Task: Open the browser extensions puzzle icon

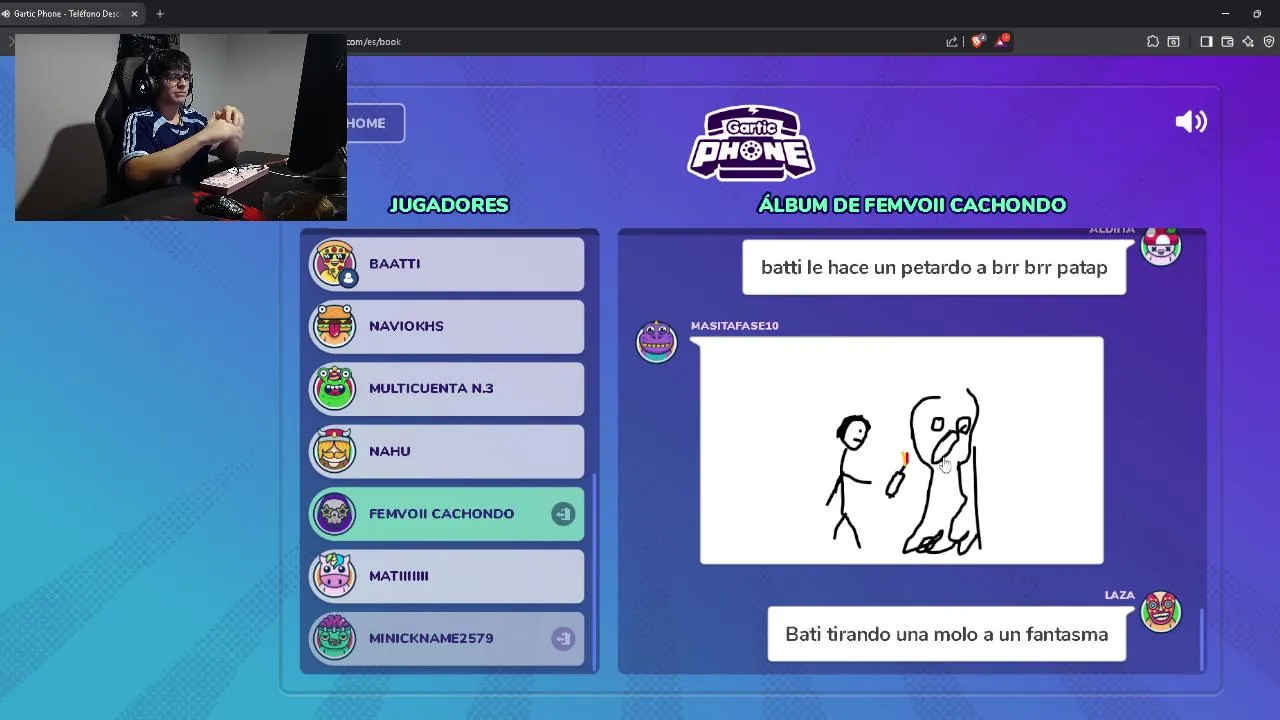Action: coord(1153,41)
